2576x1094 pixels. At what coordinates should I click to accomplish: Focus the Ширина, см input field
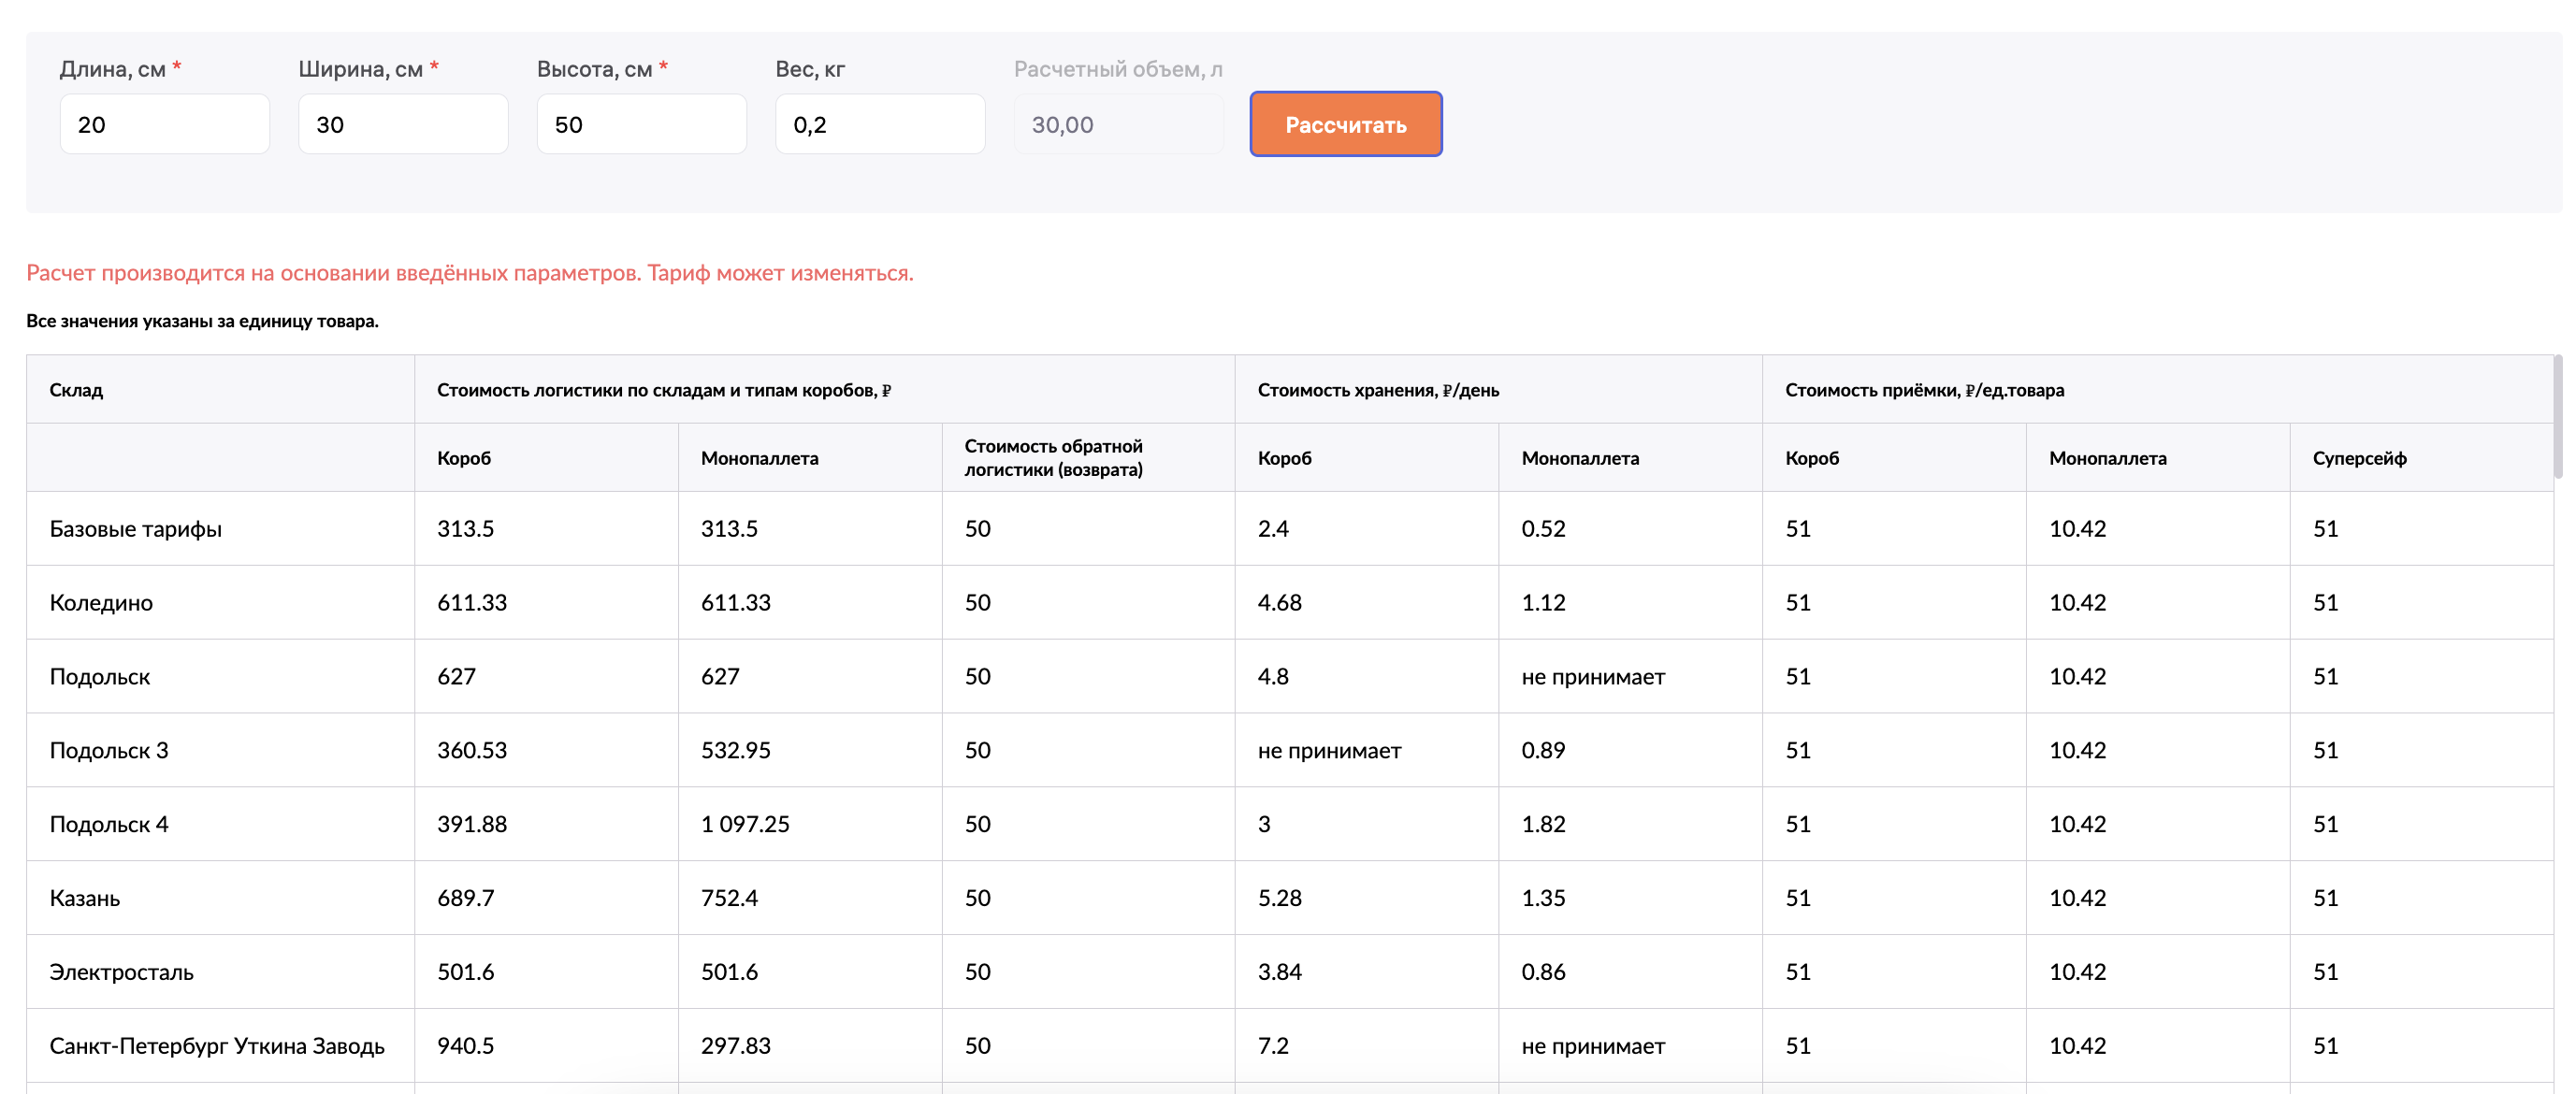tap(403, 124)
